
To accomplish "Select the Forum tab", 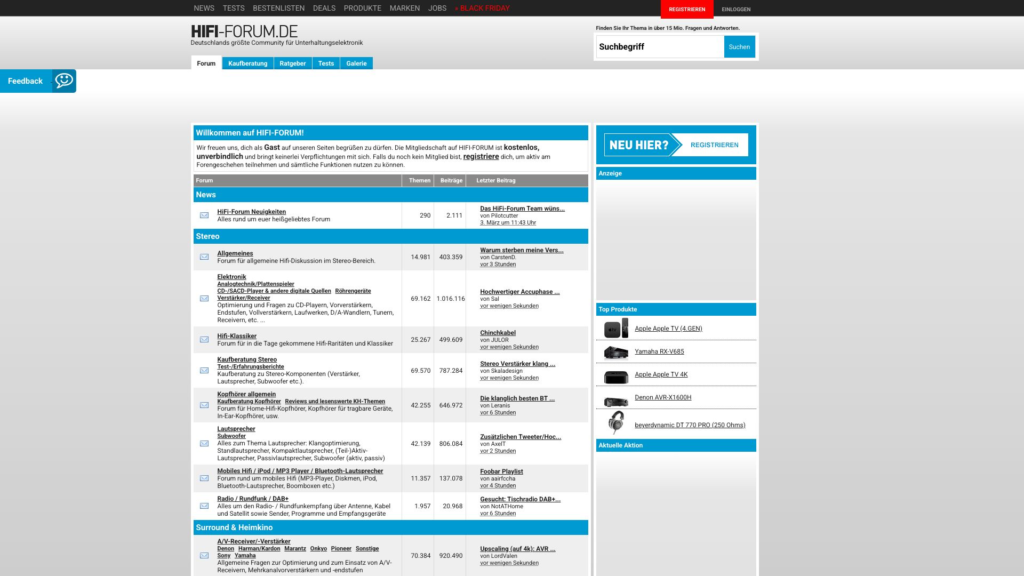I will pyautogui.click(x=206, y=63).
